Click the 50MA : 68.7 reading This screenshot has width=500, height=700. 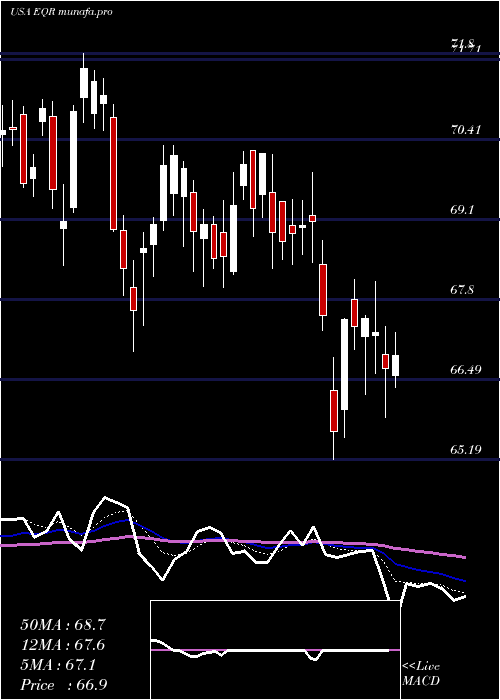(63, 625)
